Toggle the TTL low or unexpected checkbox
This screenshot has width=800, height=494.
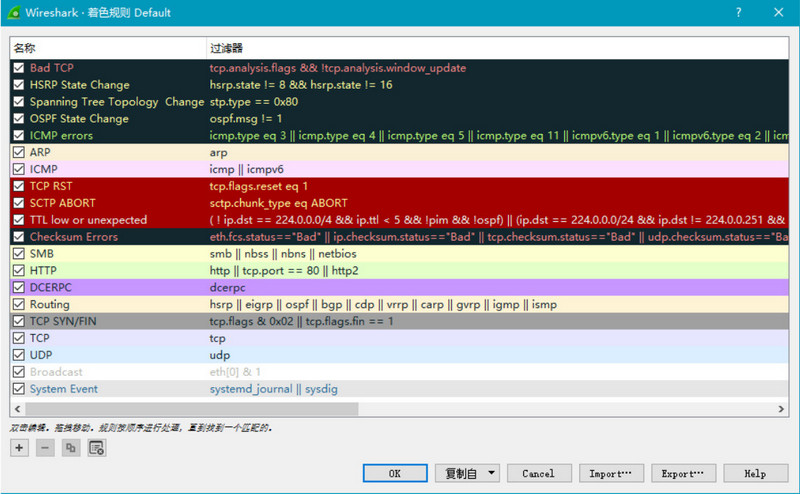[19, 220]
